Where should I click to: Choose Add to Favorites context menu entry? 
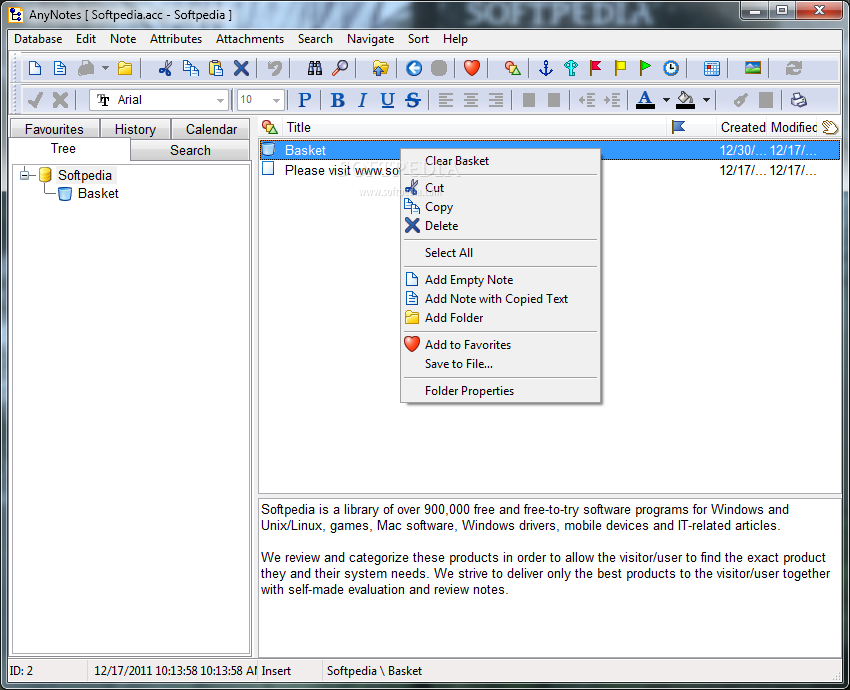pos(500,345)
